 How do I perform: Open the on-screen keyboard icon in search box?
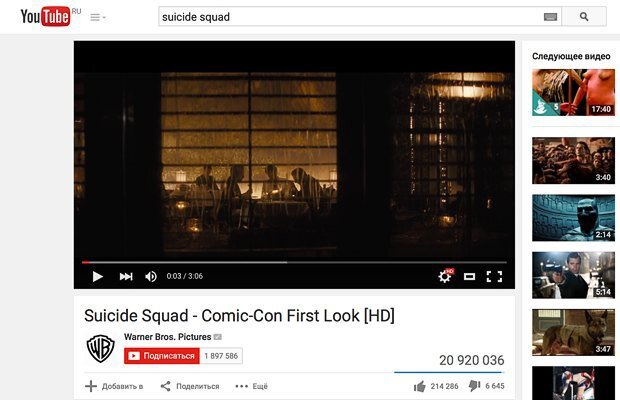click(x=550, y=17)
